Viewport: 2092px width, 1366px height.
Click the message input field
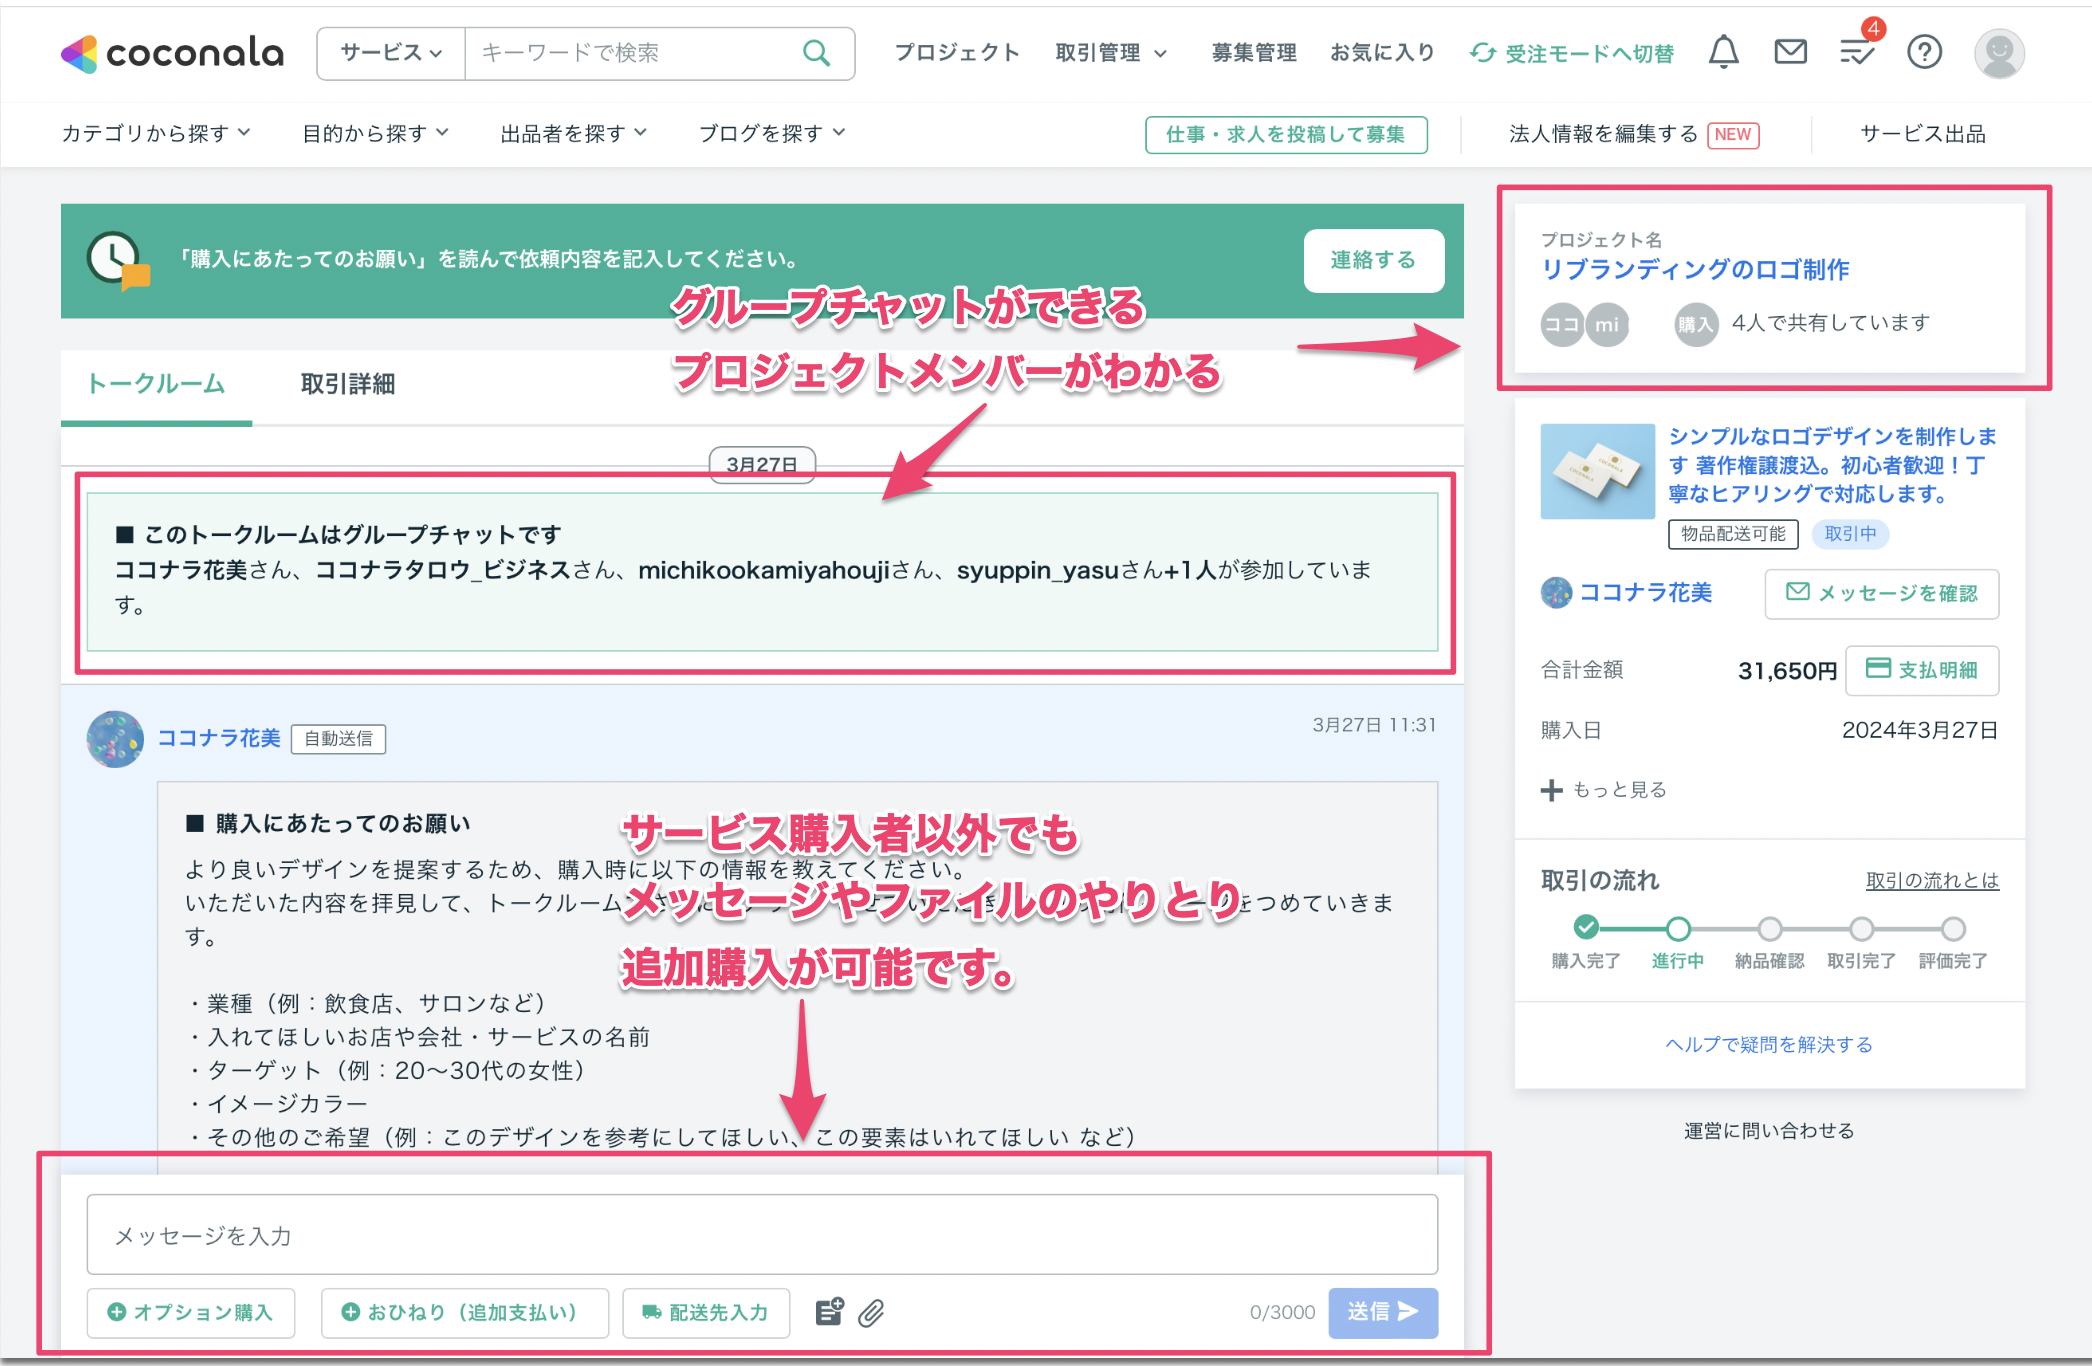click(762, 1235)
